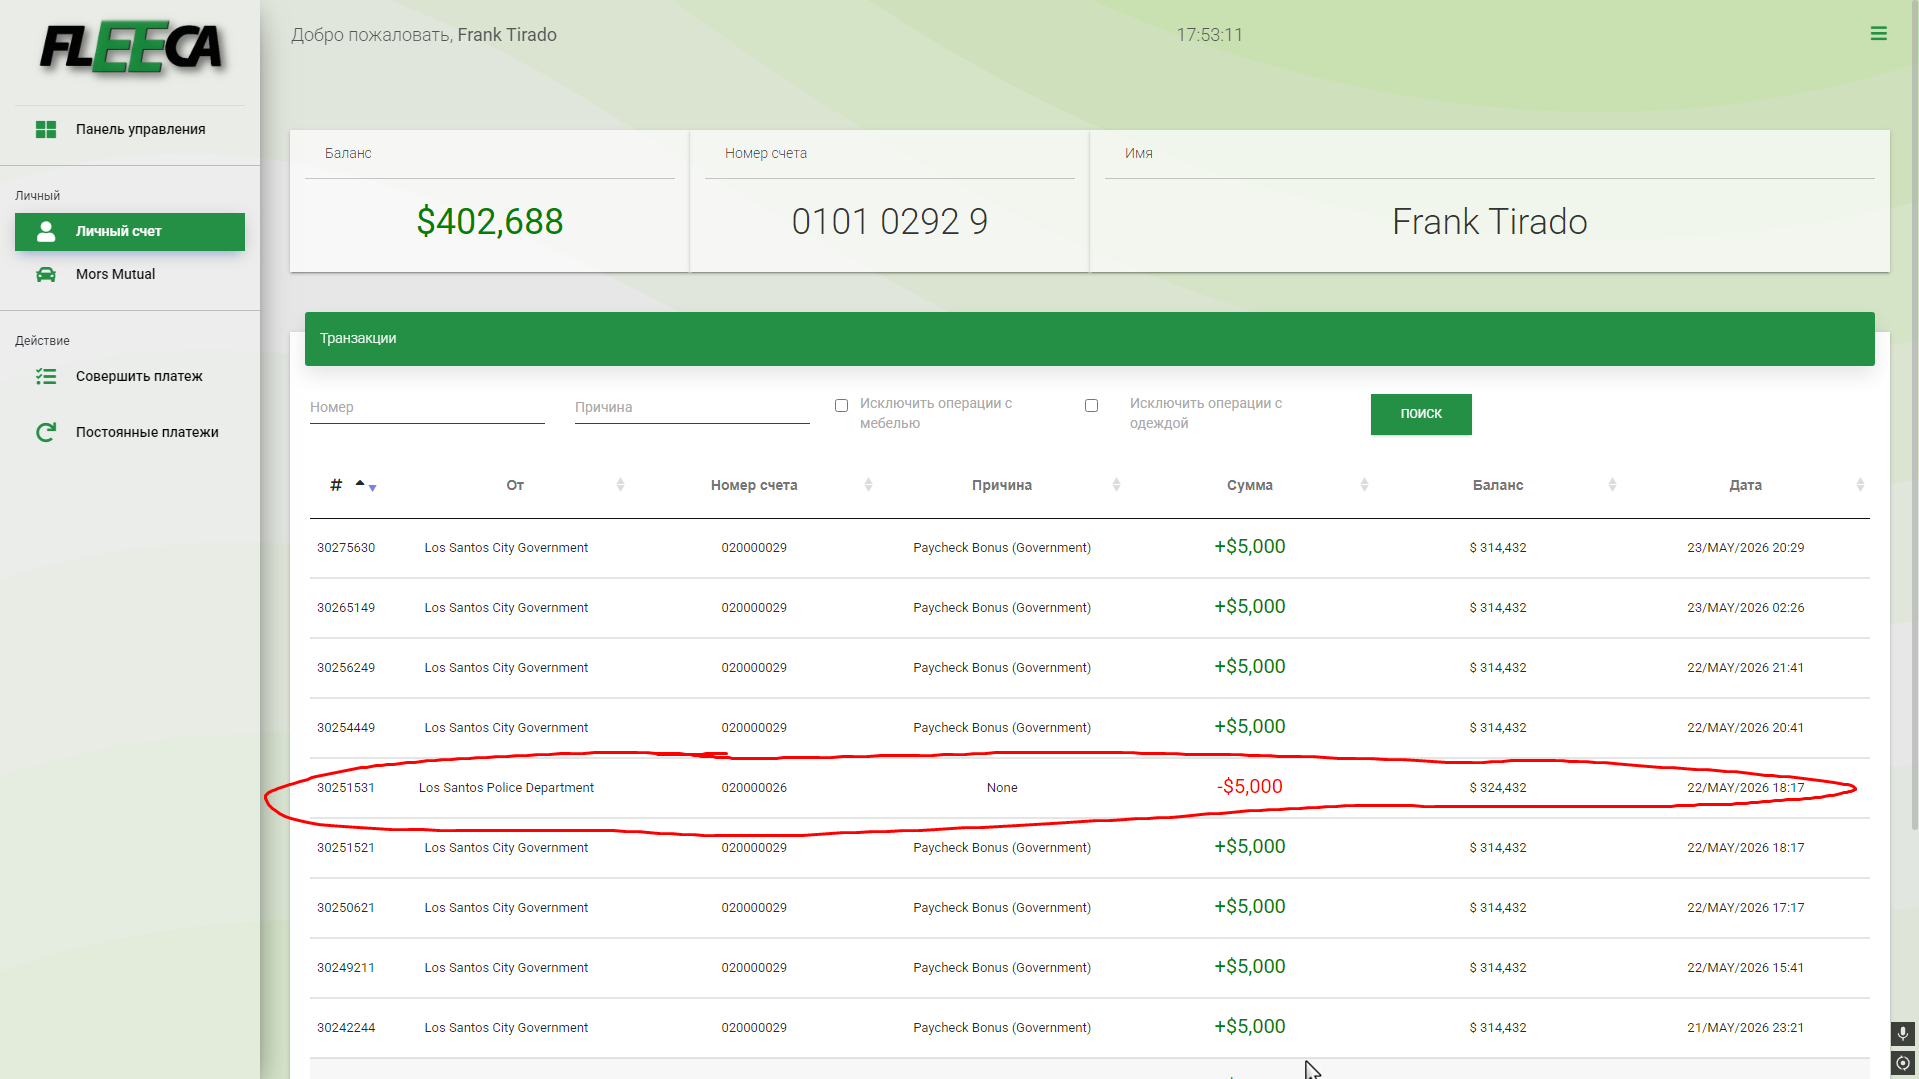This screenshot has width=1919, height=1079.
Task: Sort transactions by # column arrows
Action: pyautogui.click(x=366, y=486)
